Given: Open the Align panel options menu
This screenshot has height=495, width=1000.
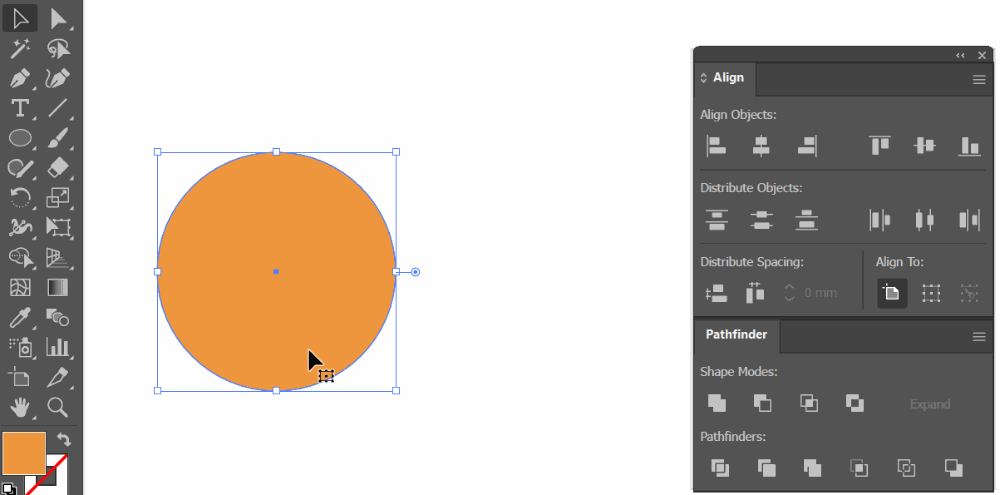Looking at the screenshot, I should tap(979, 80).
